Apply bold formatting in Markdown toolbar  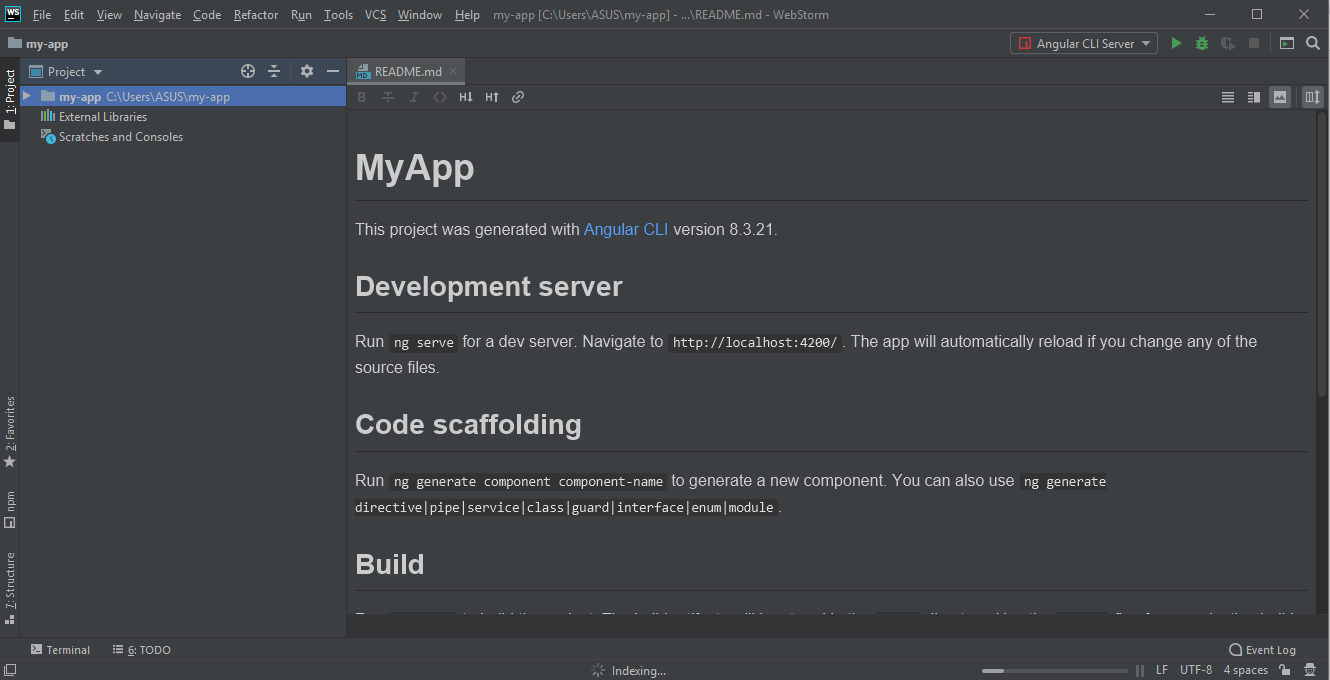tap(362, 97)
